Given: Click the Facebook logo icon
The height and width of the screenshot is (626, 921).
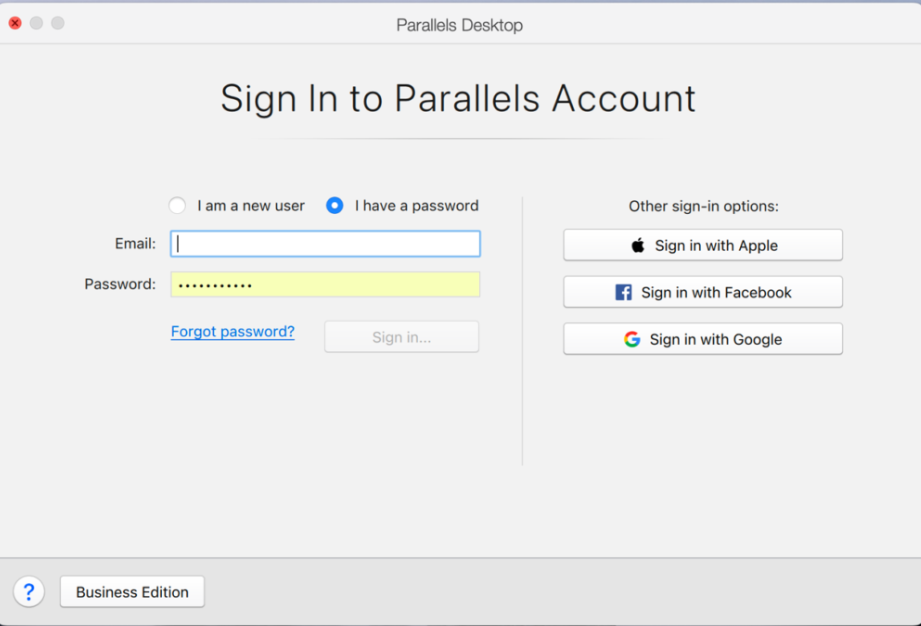Looking at the screenshot, I should click(623, 292).
